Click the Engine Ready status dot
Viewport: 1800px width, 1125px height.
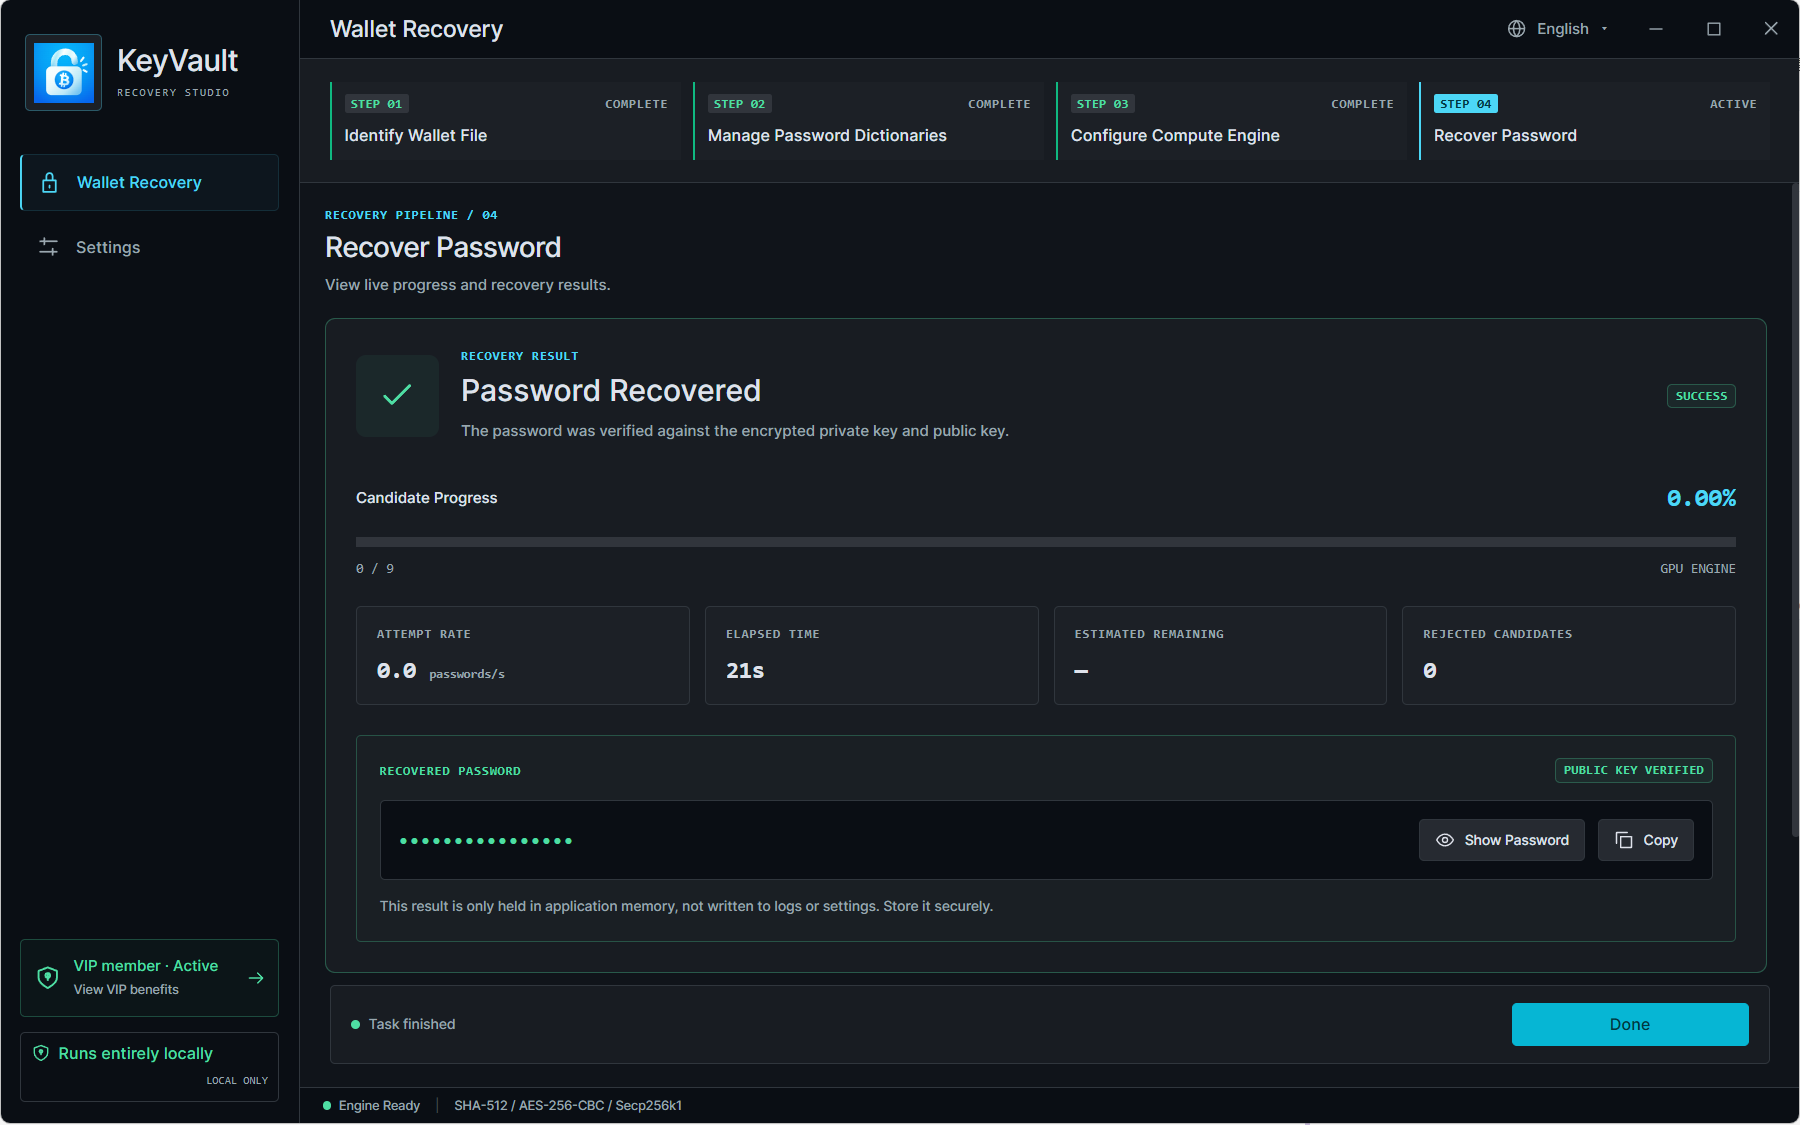point(327,1106)
